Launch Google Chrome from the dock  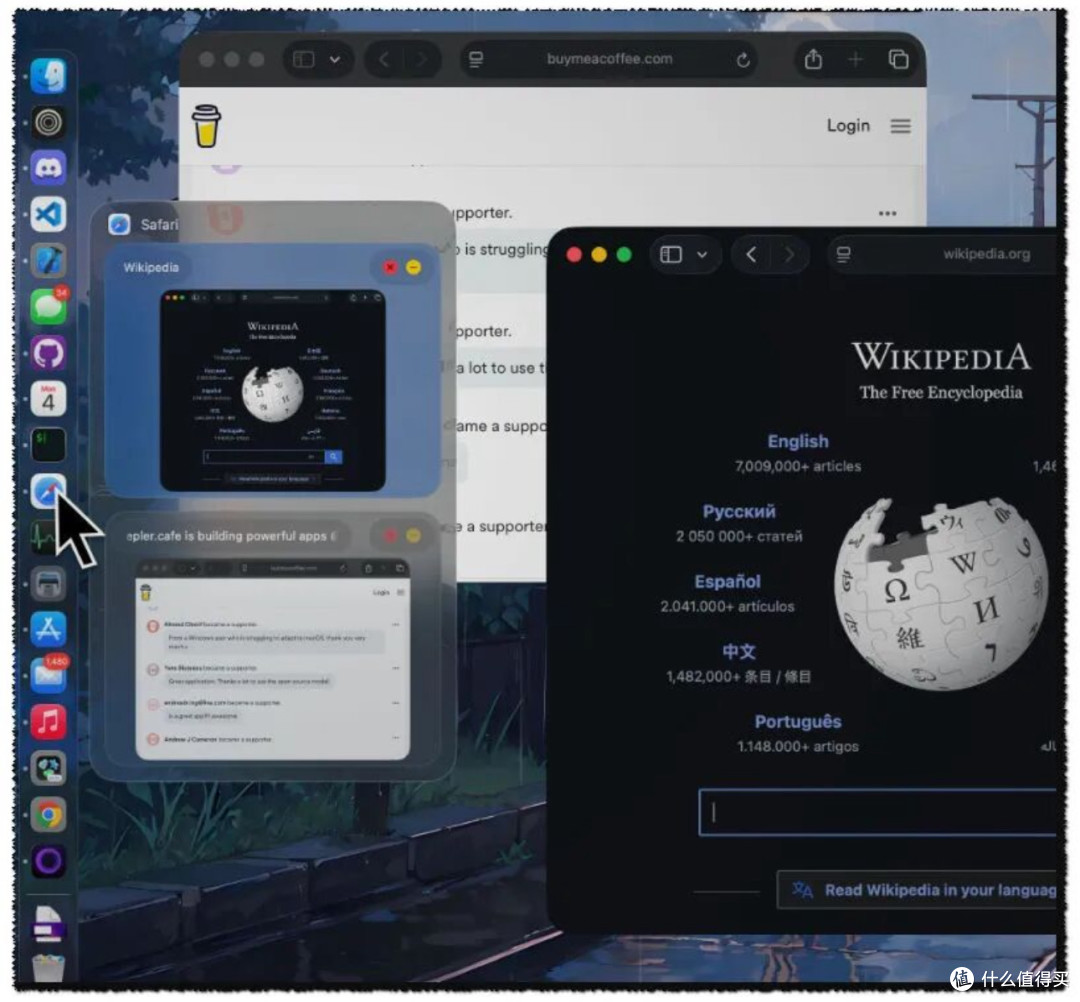point(48,815)
